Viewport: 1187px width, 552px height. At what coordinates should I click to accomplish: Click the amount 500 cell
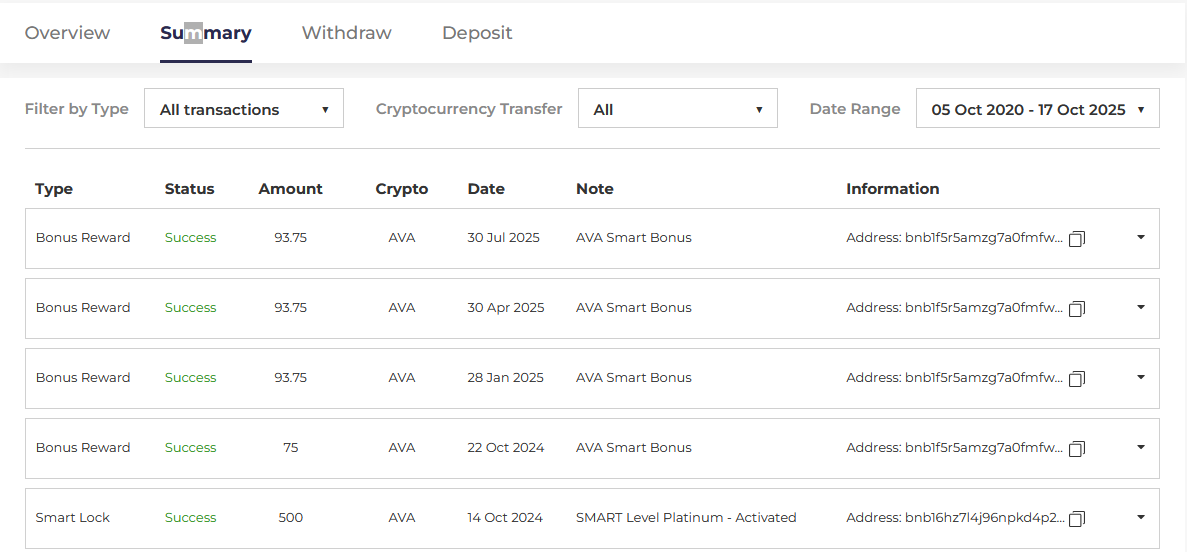click(x=291, y=518)
